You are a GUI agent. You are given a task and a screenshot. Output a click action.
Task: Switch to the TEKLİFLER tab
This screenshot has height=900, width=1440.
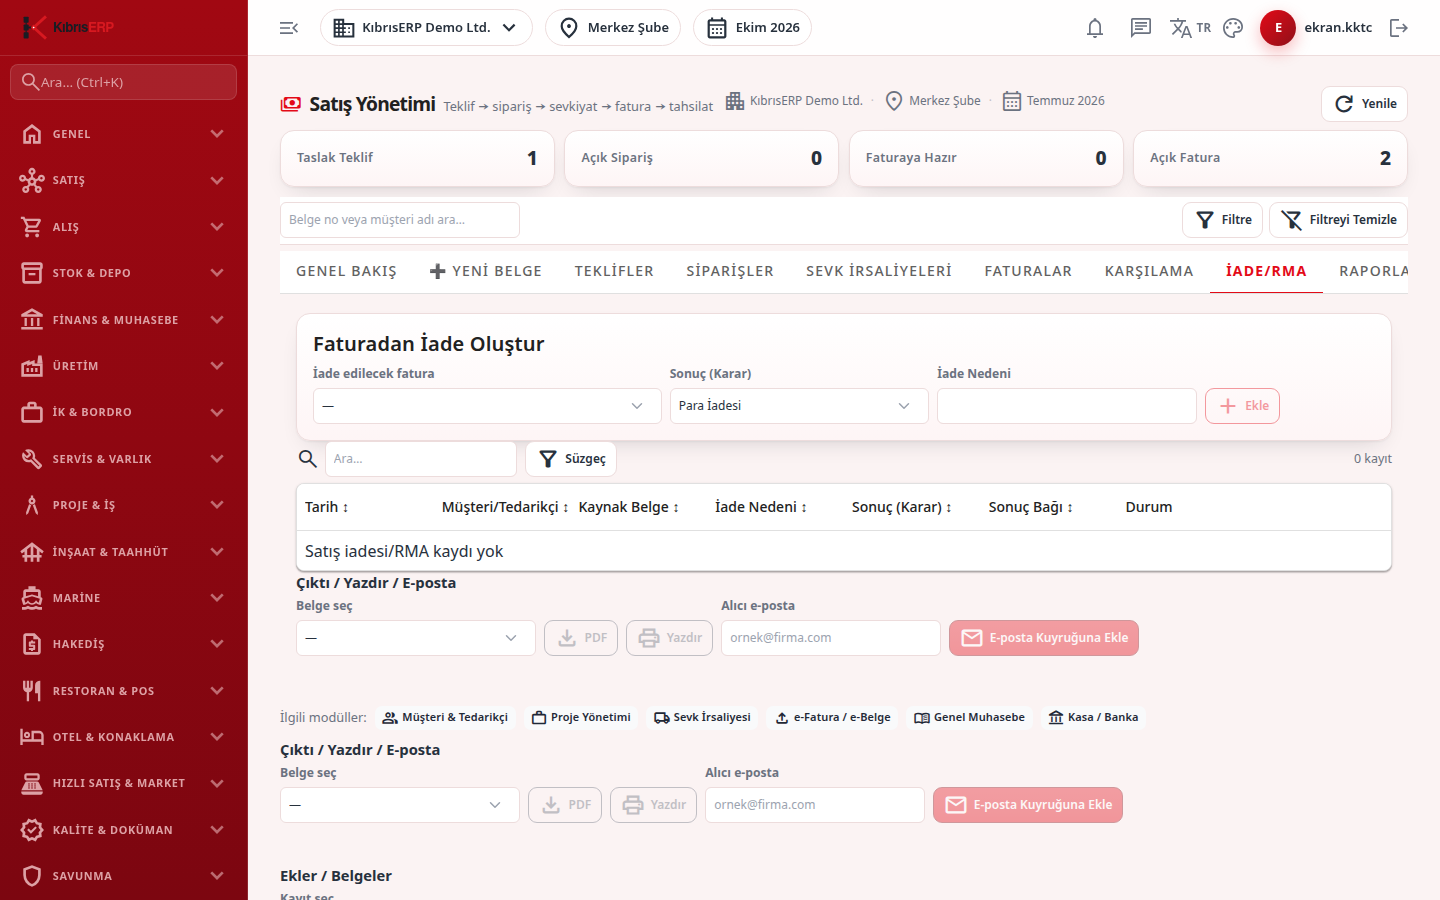click(614, 271)
